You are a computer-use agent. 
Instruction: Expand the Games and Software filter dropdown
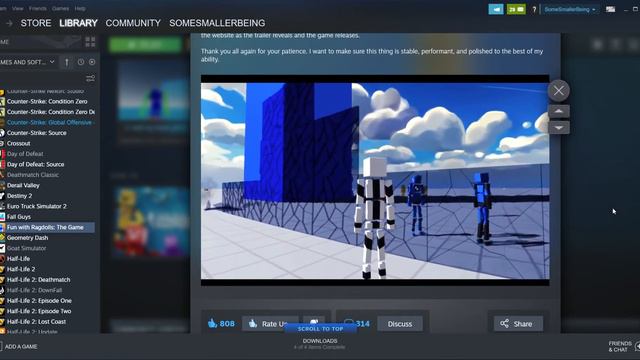[28, 62]
